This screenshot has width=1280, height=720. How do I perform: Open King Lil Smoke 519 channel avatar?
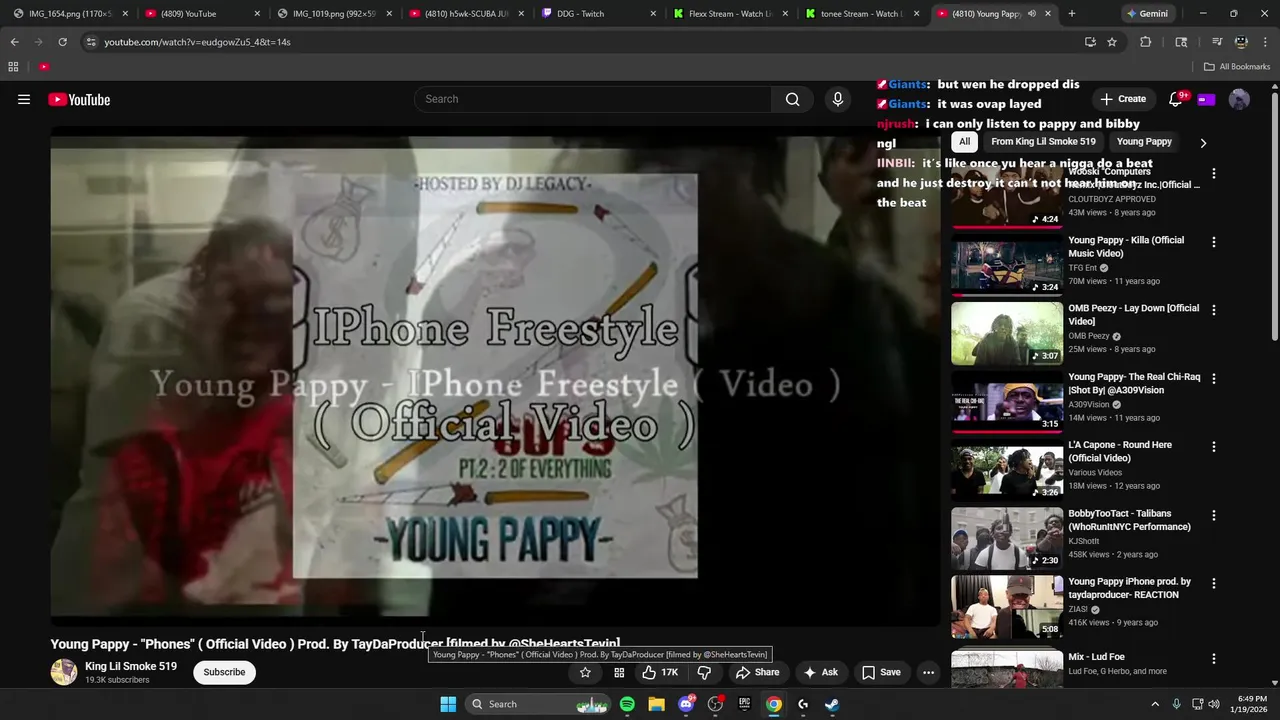[64, 672]
